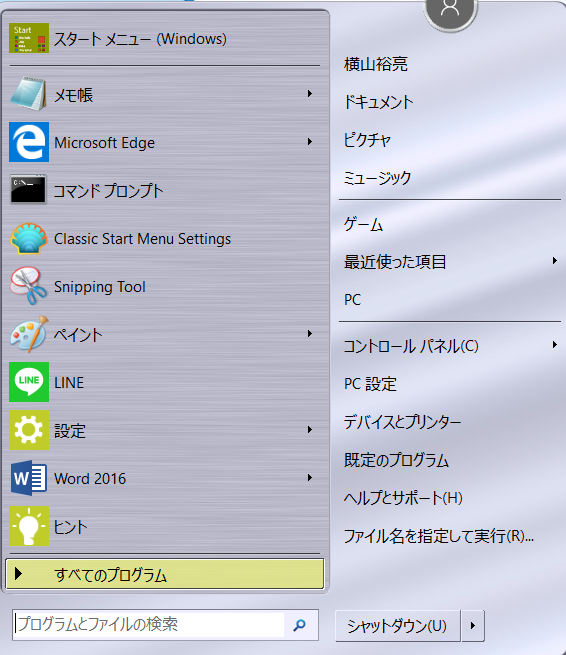This screenshot has height=655, width=566.
Task: Open ピクチャ folder
Action: coord(367,140)
